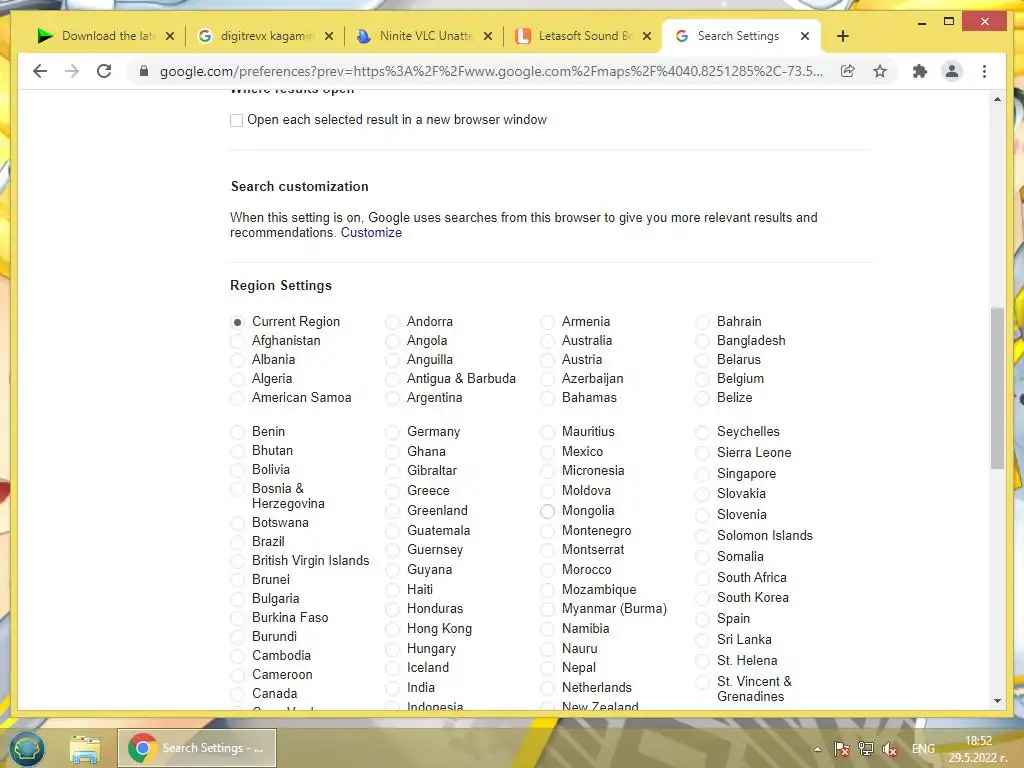This screenshot has width=1024, height=768.
Task: Open the network status tray icon
Action: click(x=866, y=749)
